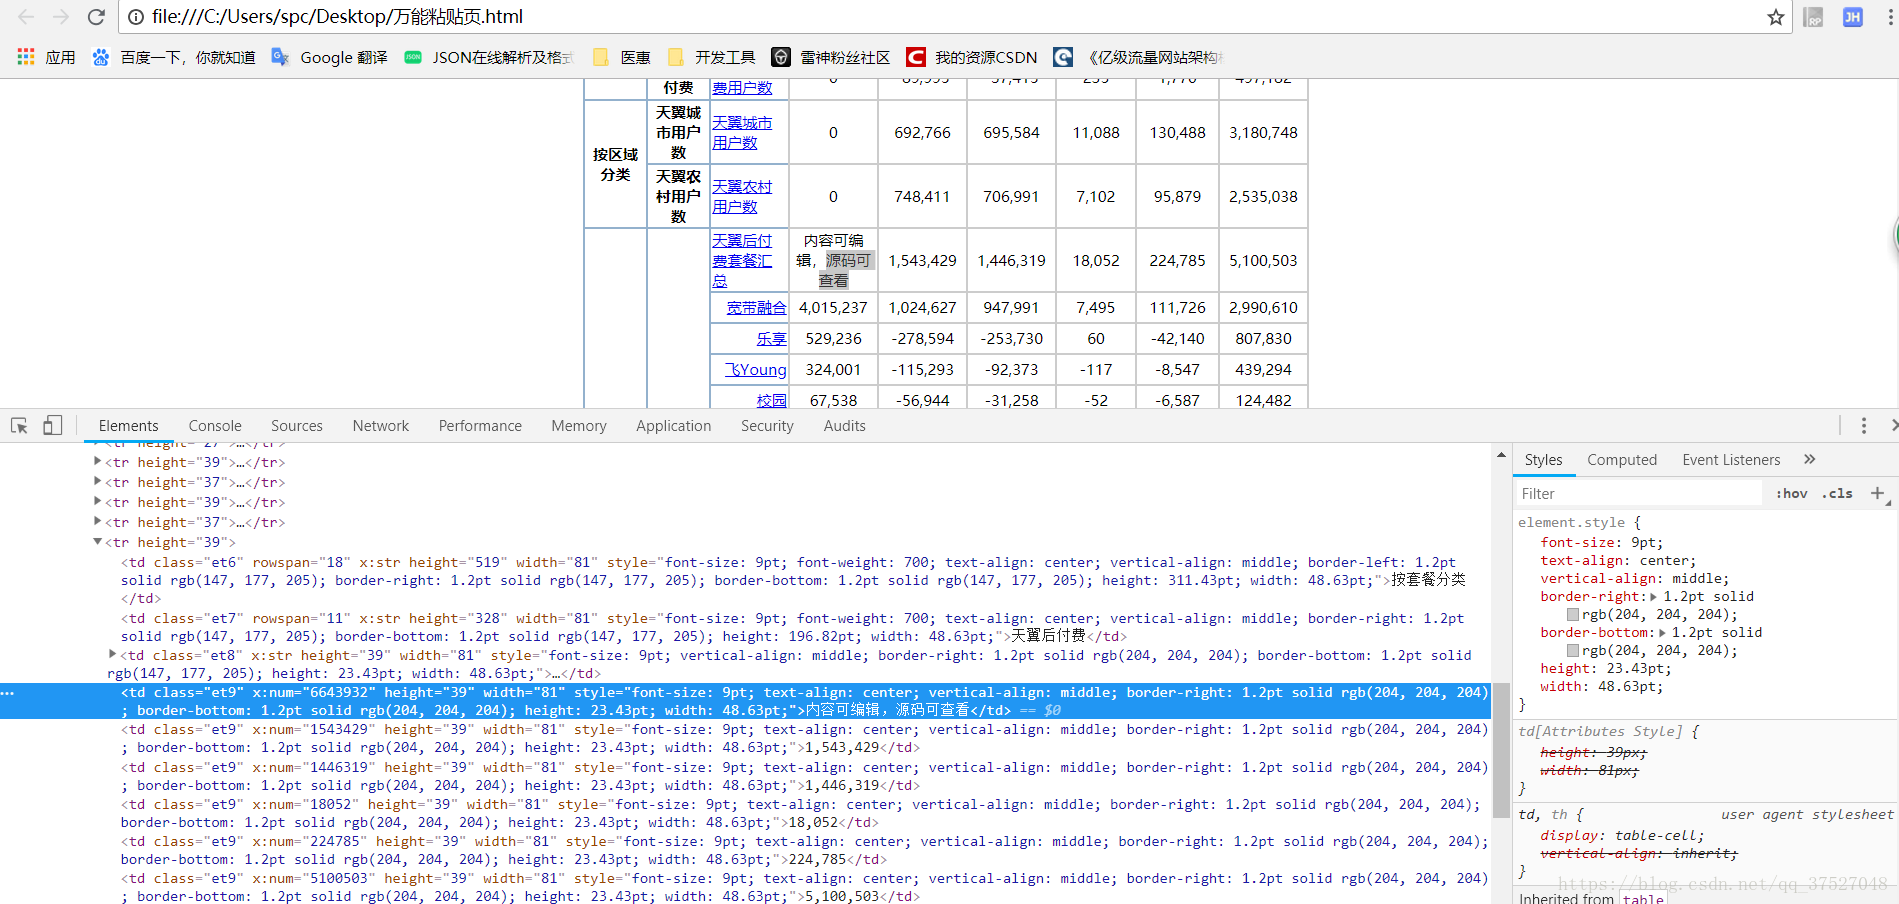1899x904 pixels.
Task: Switch to the Elements tab
Action: tap(128, 426)
